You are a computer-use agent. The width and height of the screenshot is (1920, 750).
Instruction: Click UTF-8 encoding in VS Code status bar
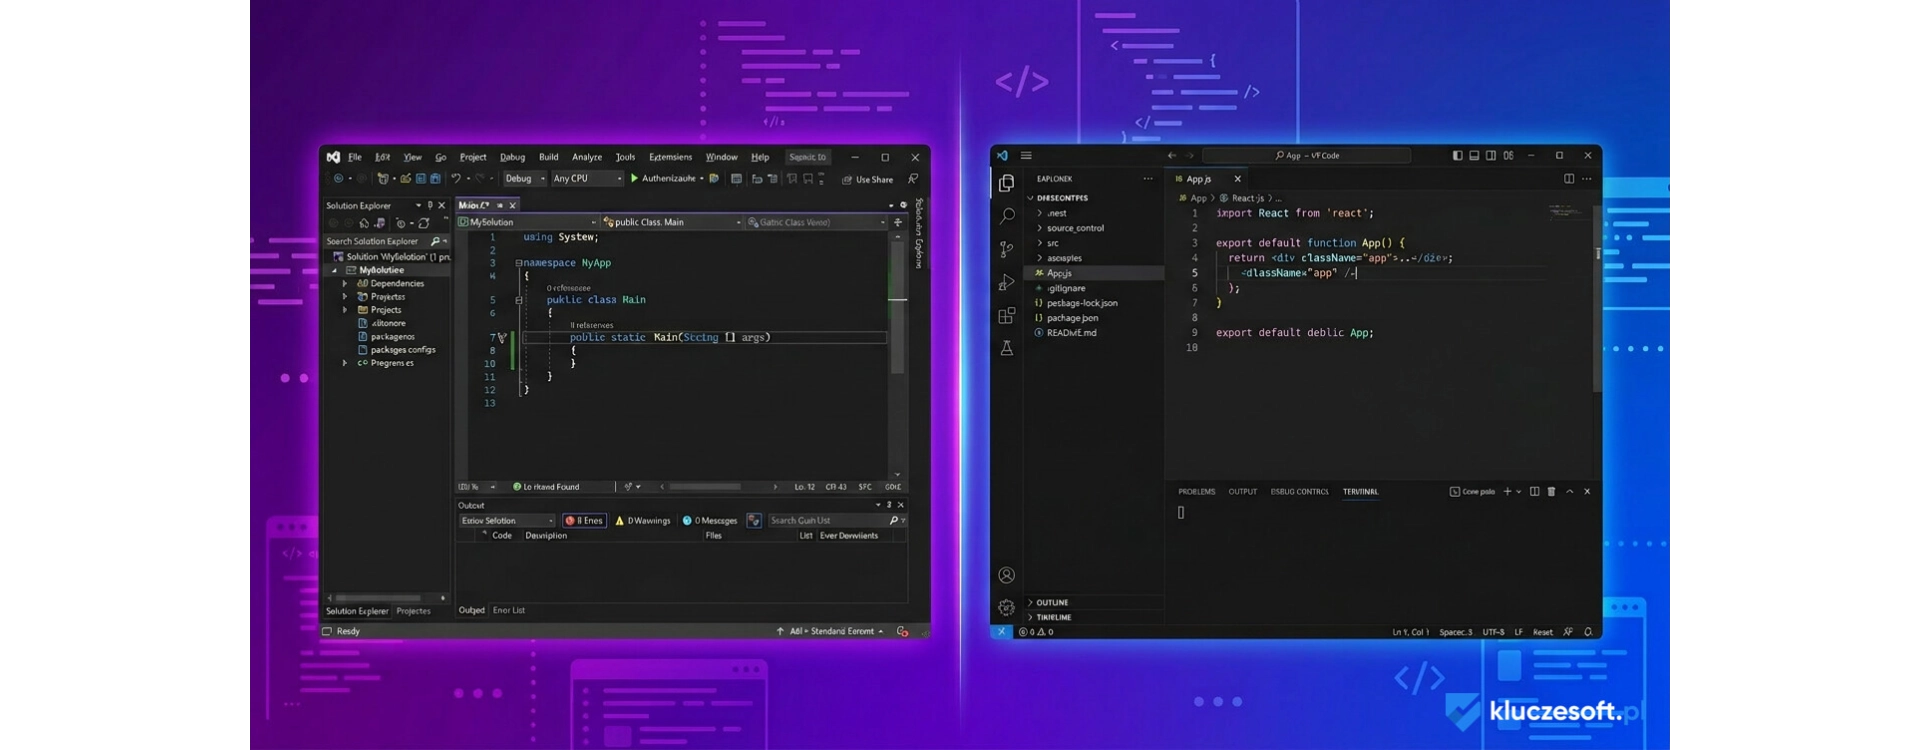tap(1493, 632)
